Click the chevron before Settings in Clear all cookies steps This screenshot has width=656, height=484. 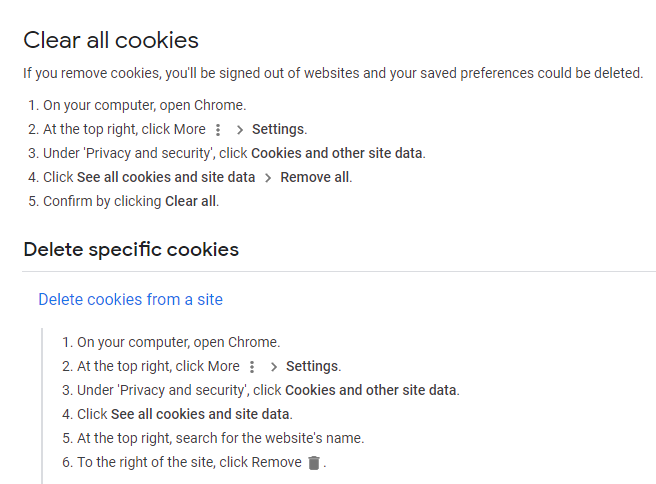tap(240, 130)
